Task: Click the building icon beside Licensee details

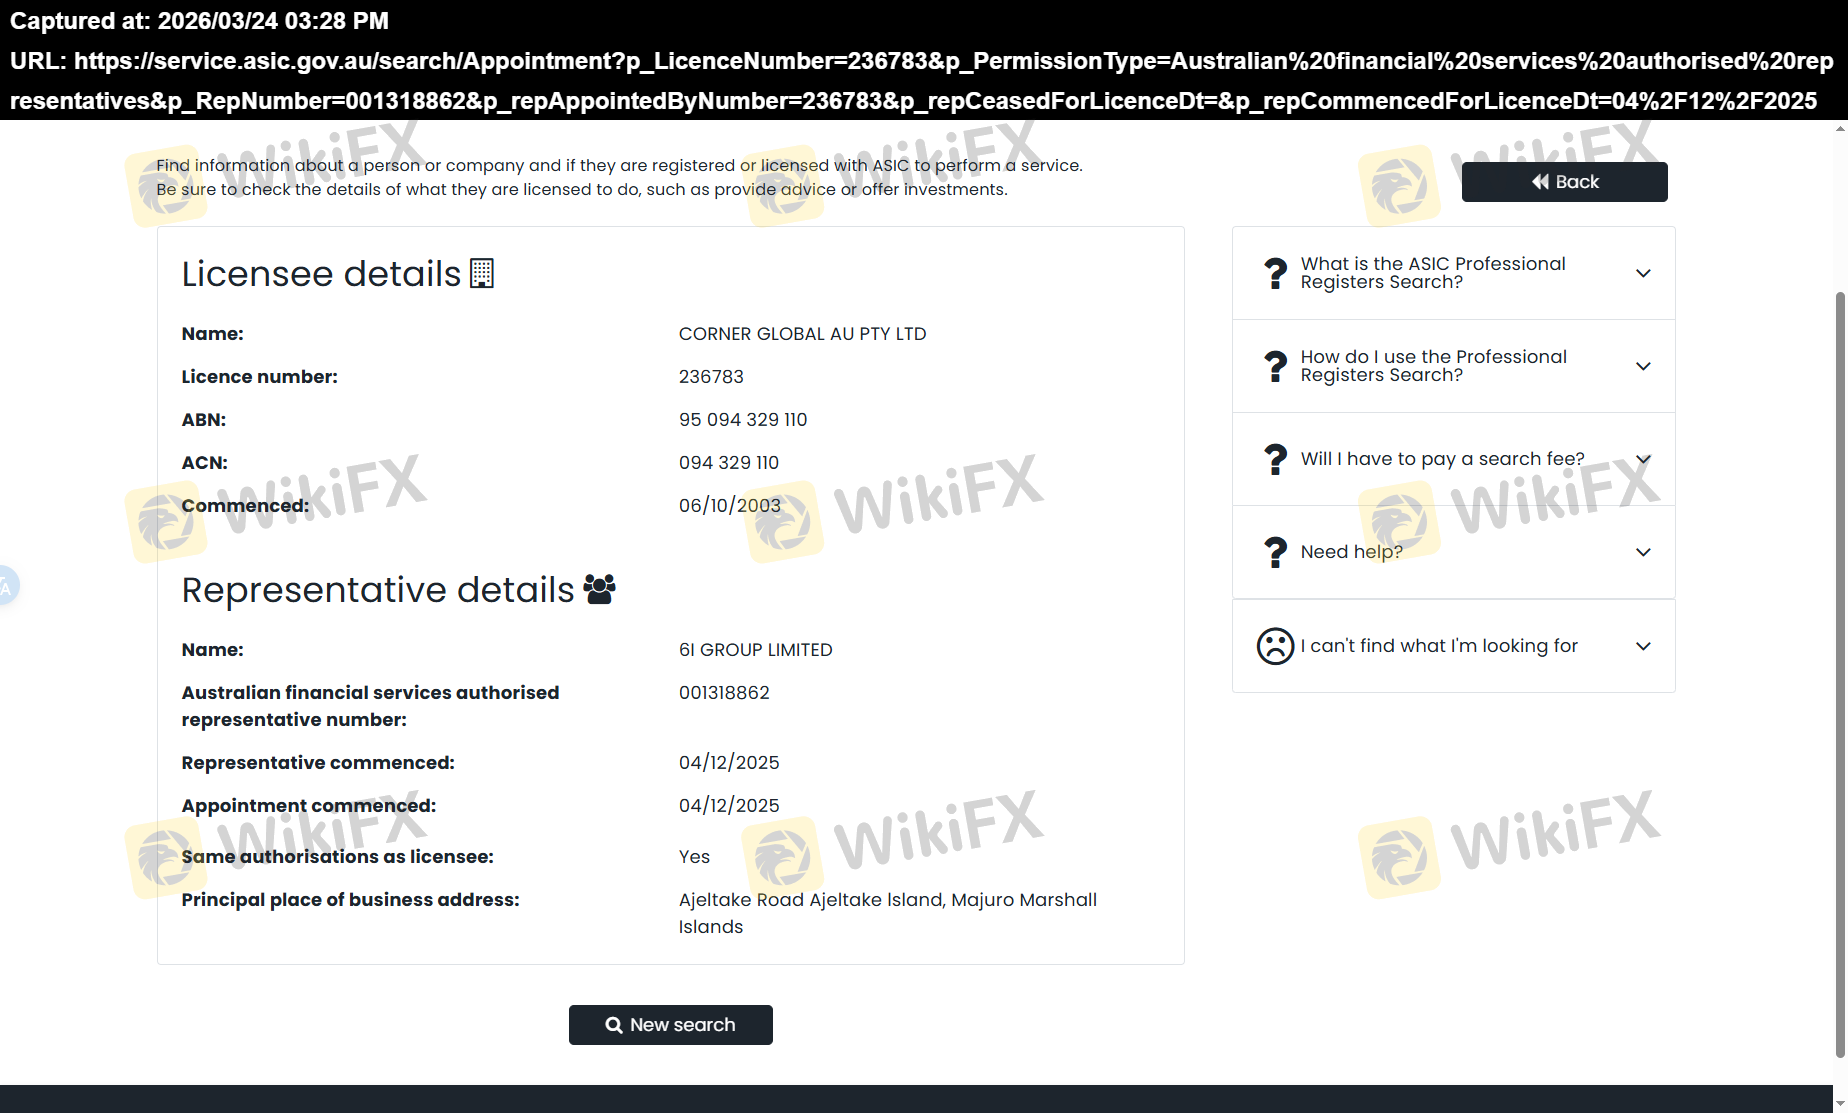Action: [x=482, y=274]
